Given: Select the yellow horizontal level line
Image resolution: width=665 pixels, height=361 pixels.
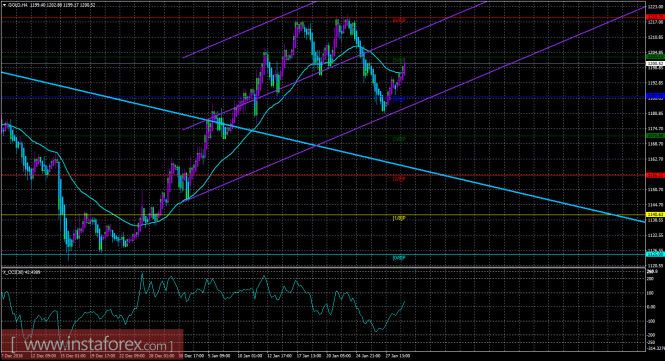Looking at the screenshot, I should (322, 215).
